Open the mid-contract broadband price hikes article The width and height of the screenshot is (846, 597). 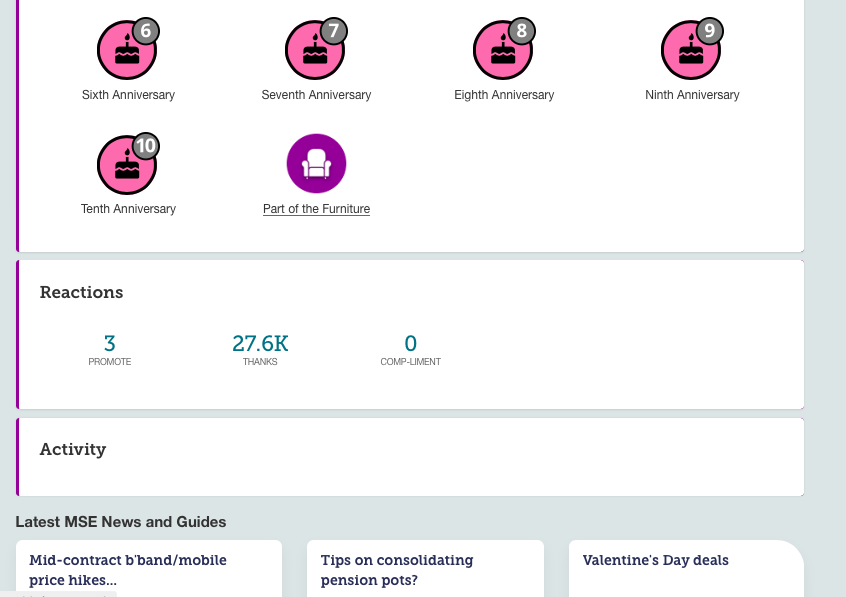[x=128, y=569]
